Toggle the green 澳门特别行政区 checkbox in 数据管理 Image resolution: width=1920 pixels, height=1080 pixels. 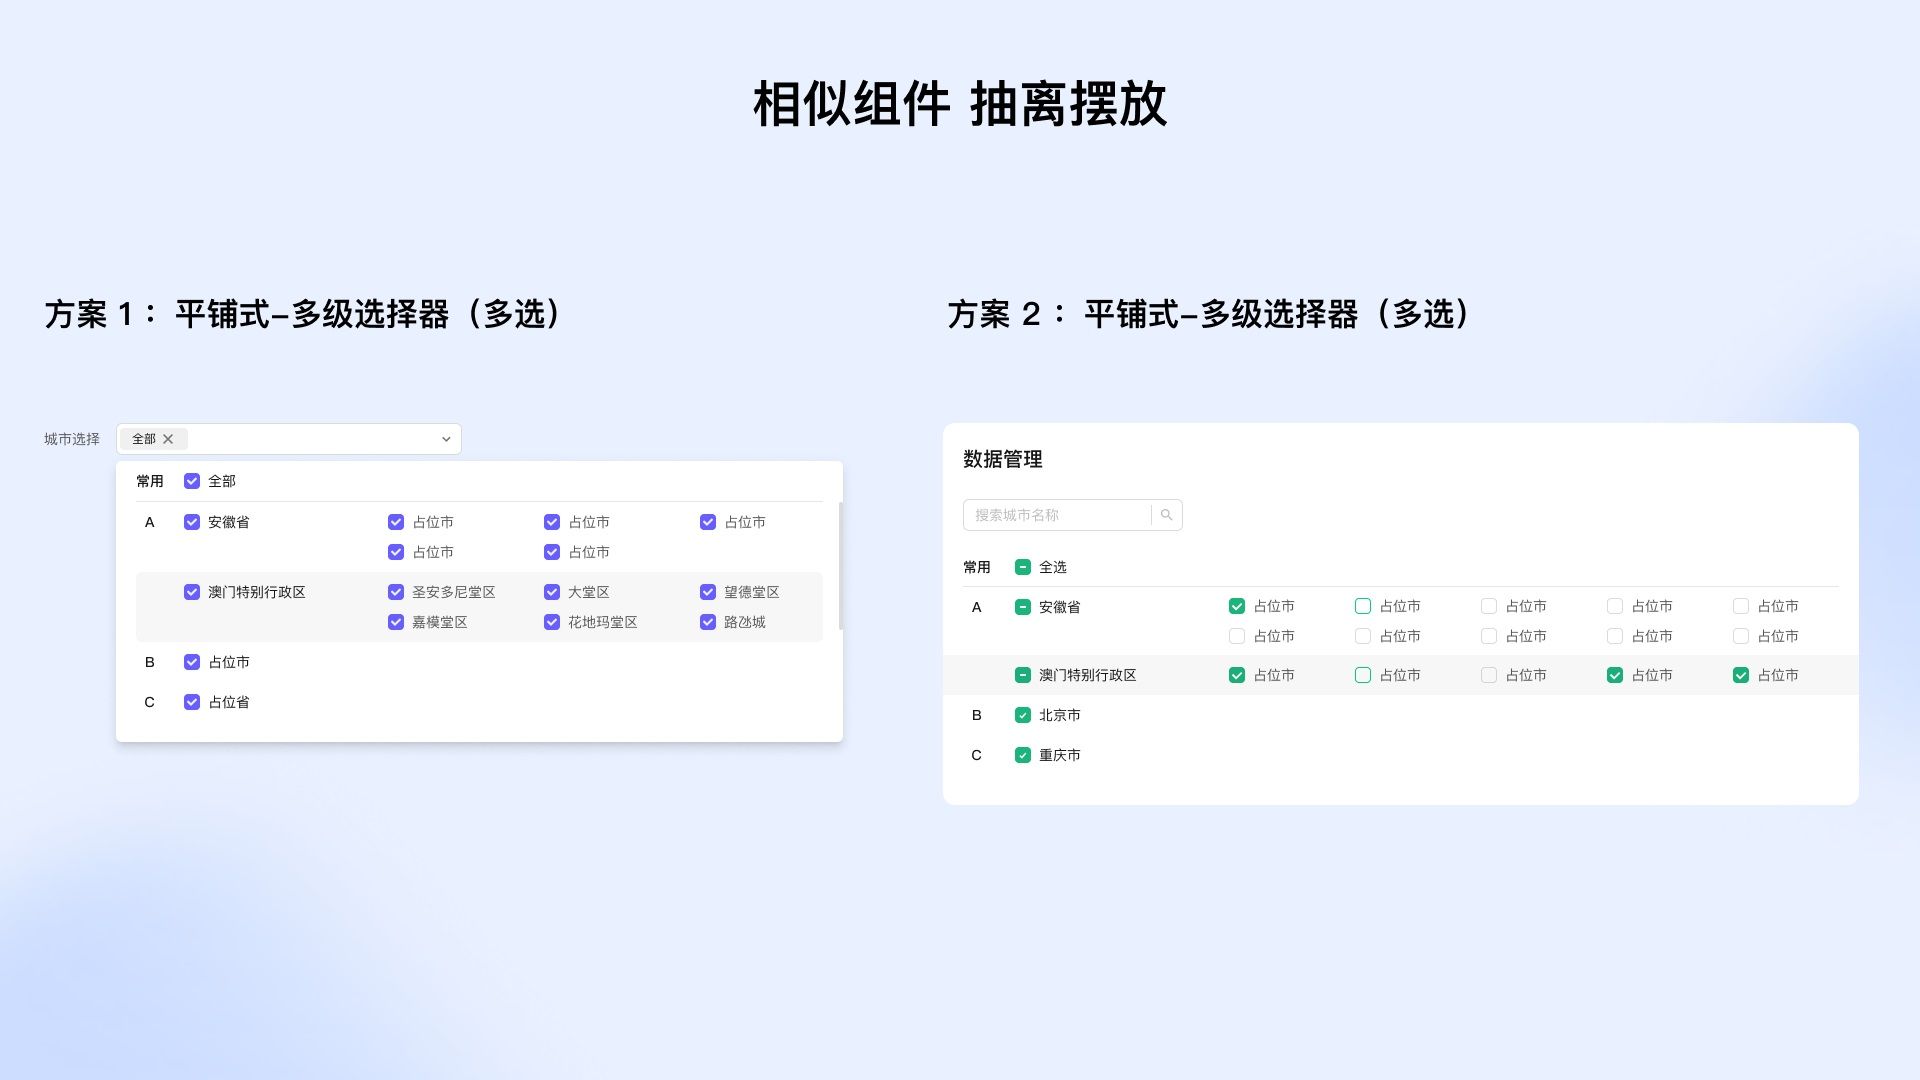[1023, 675]
